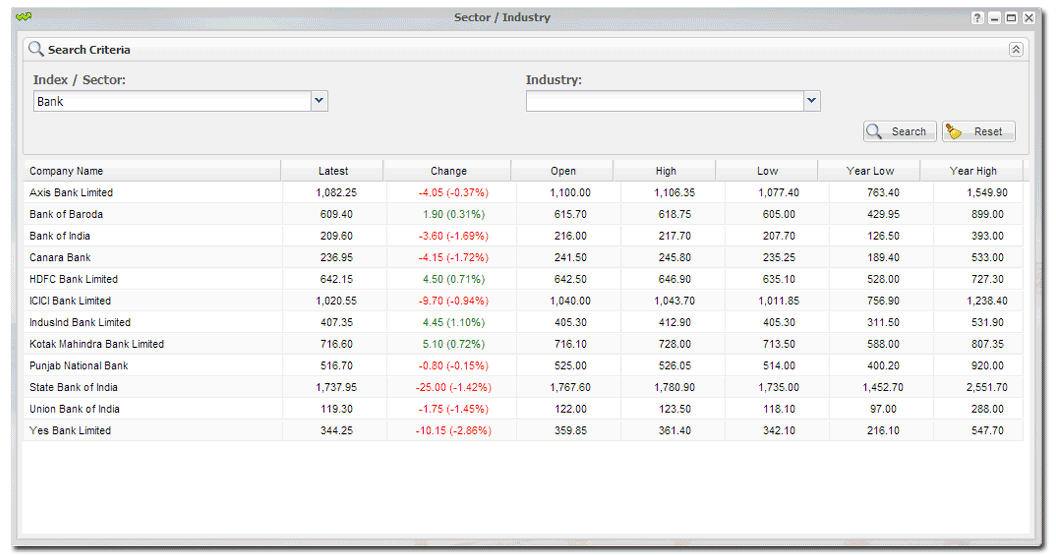
Task: Select IndusInd Bank Limited company name
Action: [x=80, y=322]
